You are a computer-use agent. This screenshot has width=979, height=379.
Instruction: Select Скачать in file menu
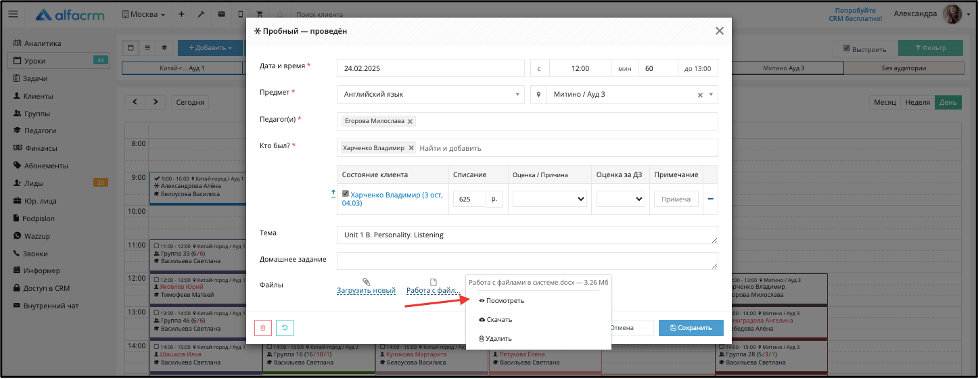[x=496, y=320]
